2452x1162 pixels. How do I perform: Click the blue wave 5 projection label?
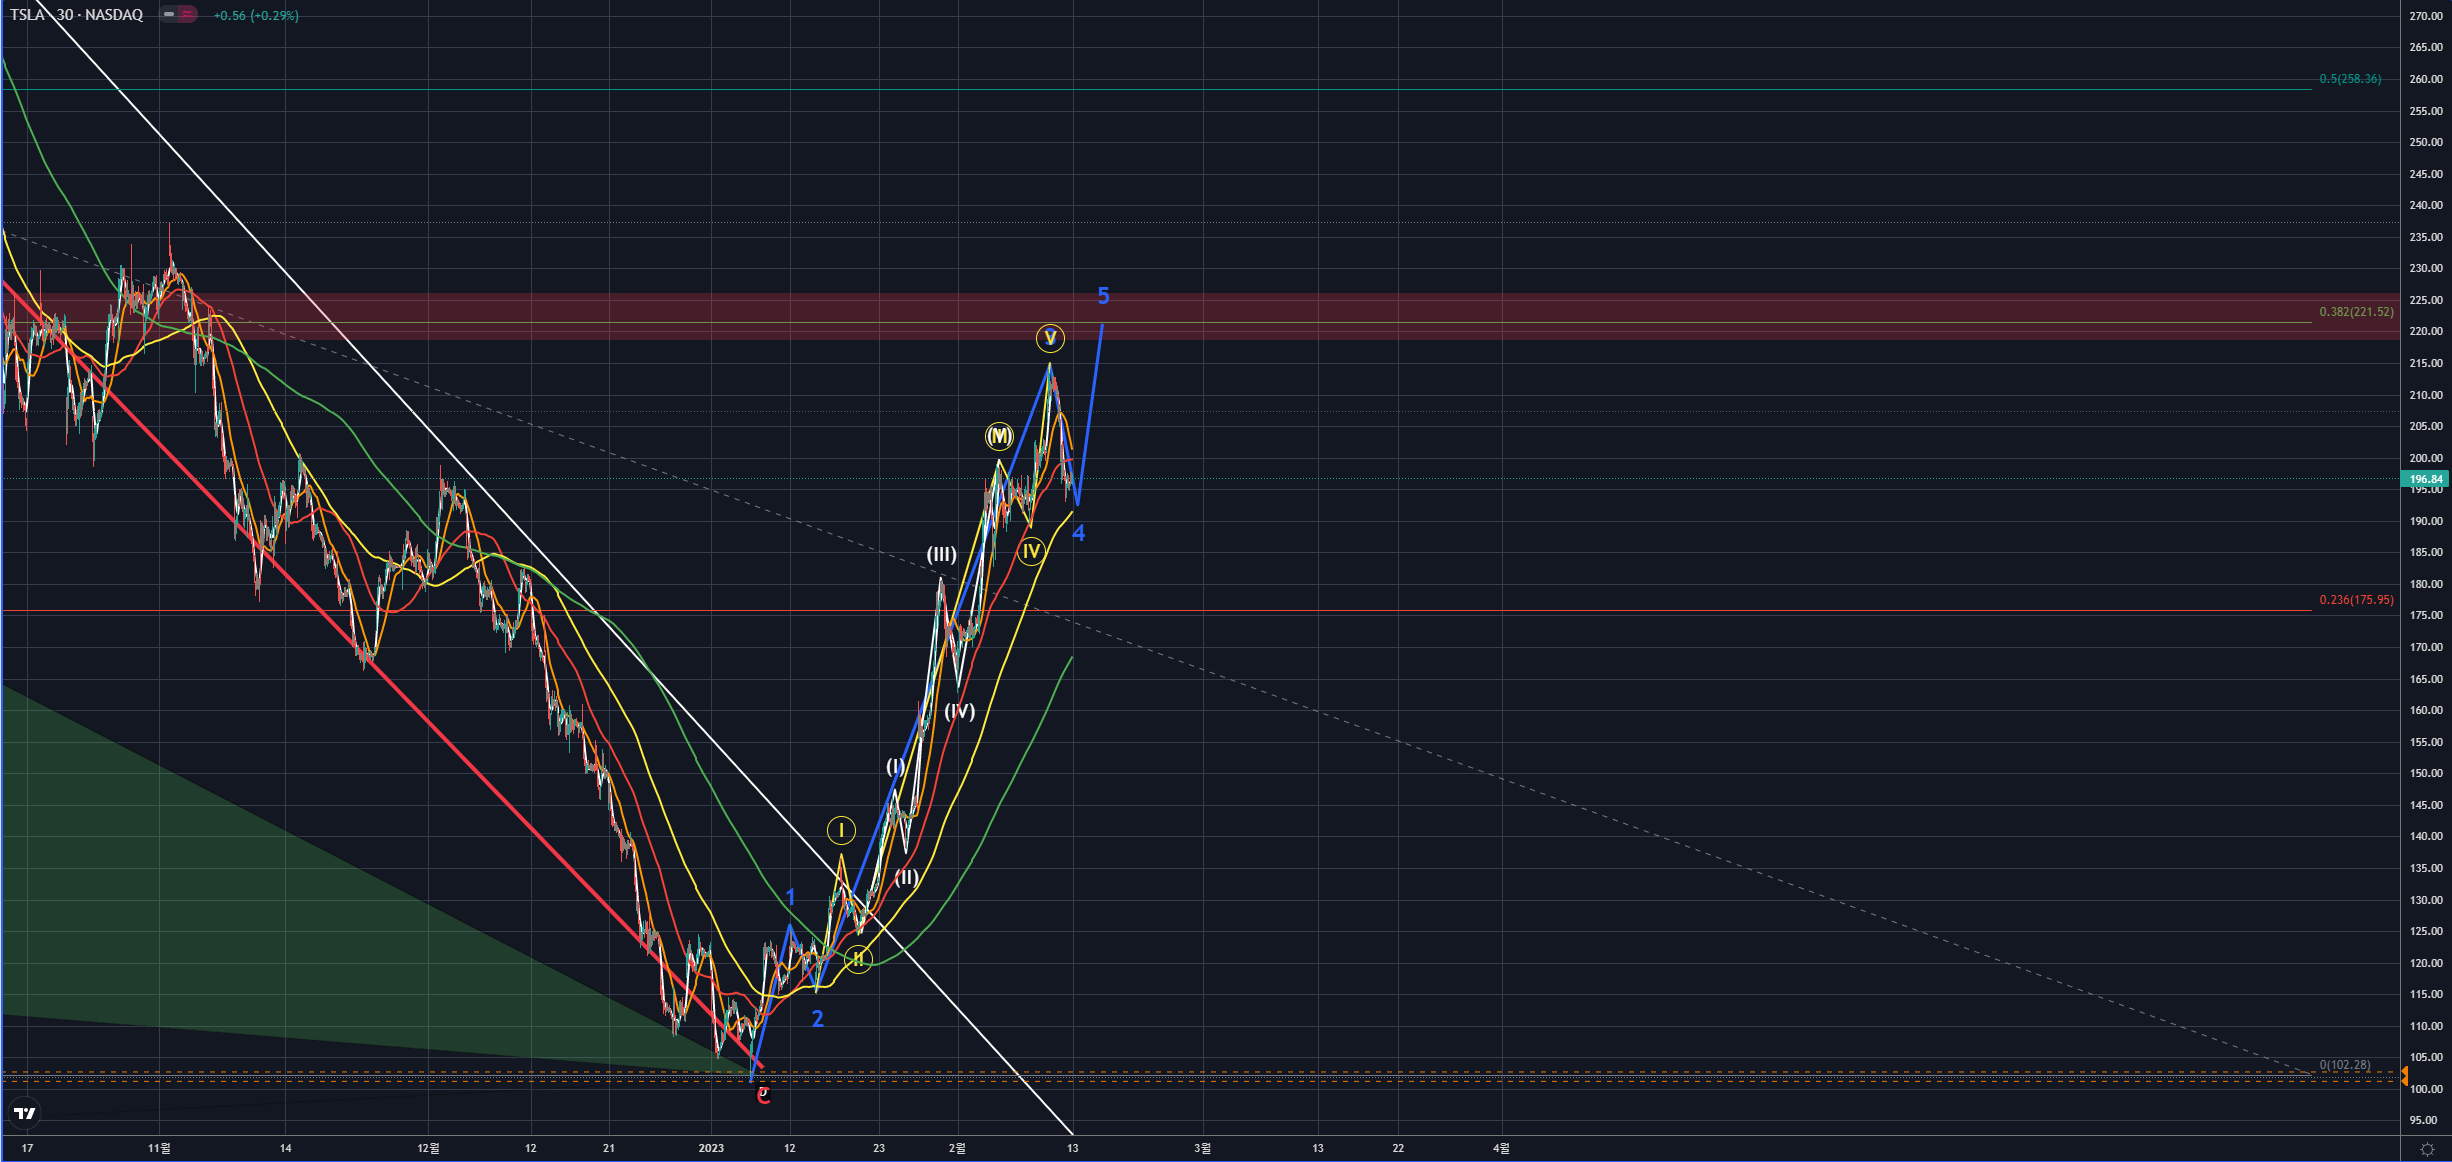(1103, 296)
